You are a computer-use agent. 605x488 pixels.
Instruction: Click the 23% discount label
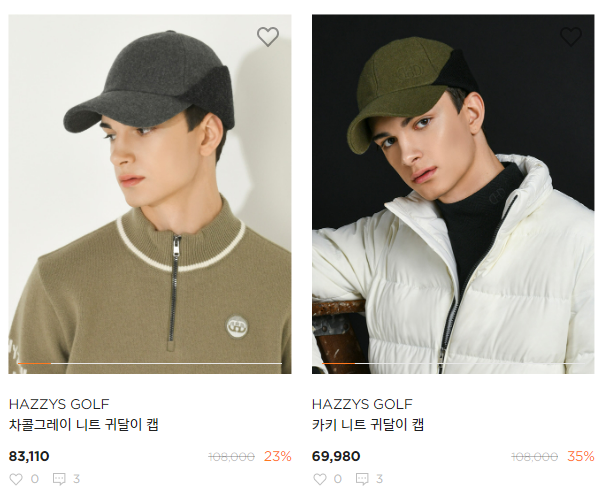pyautogui.click(x=278, y=457)
